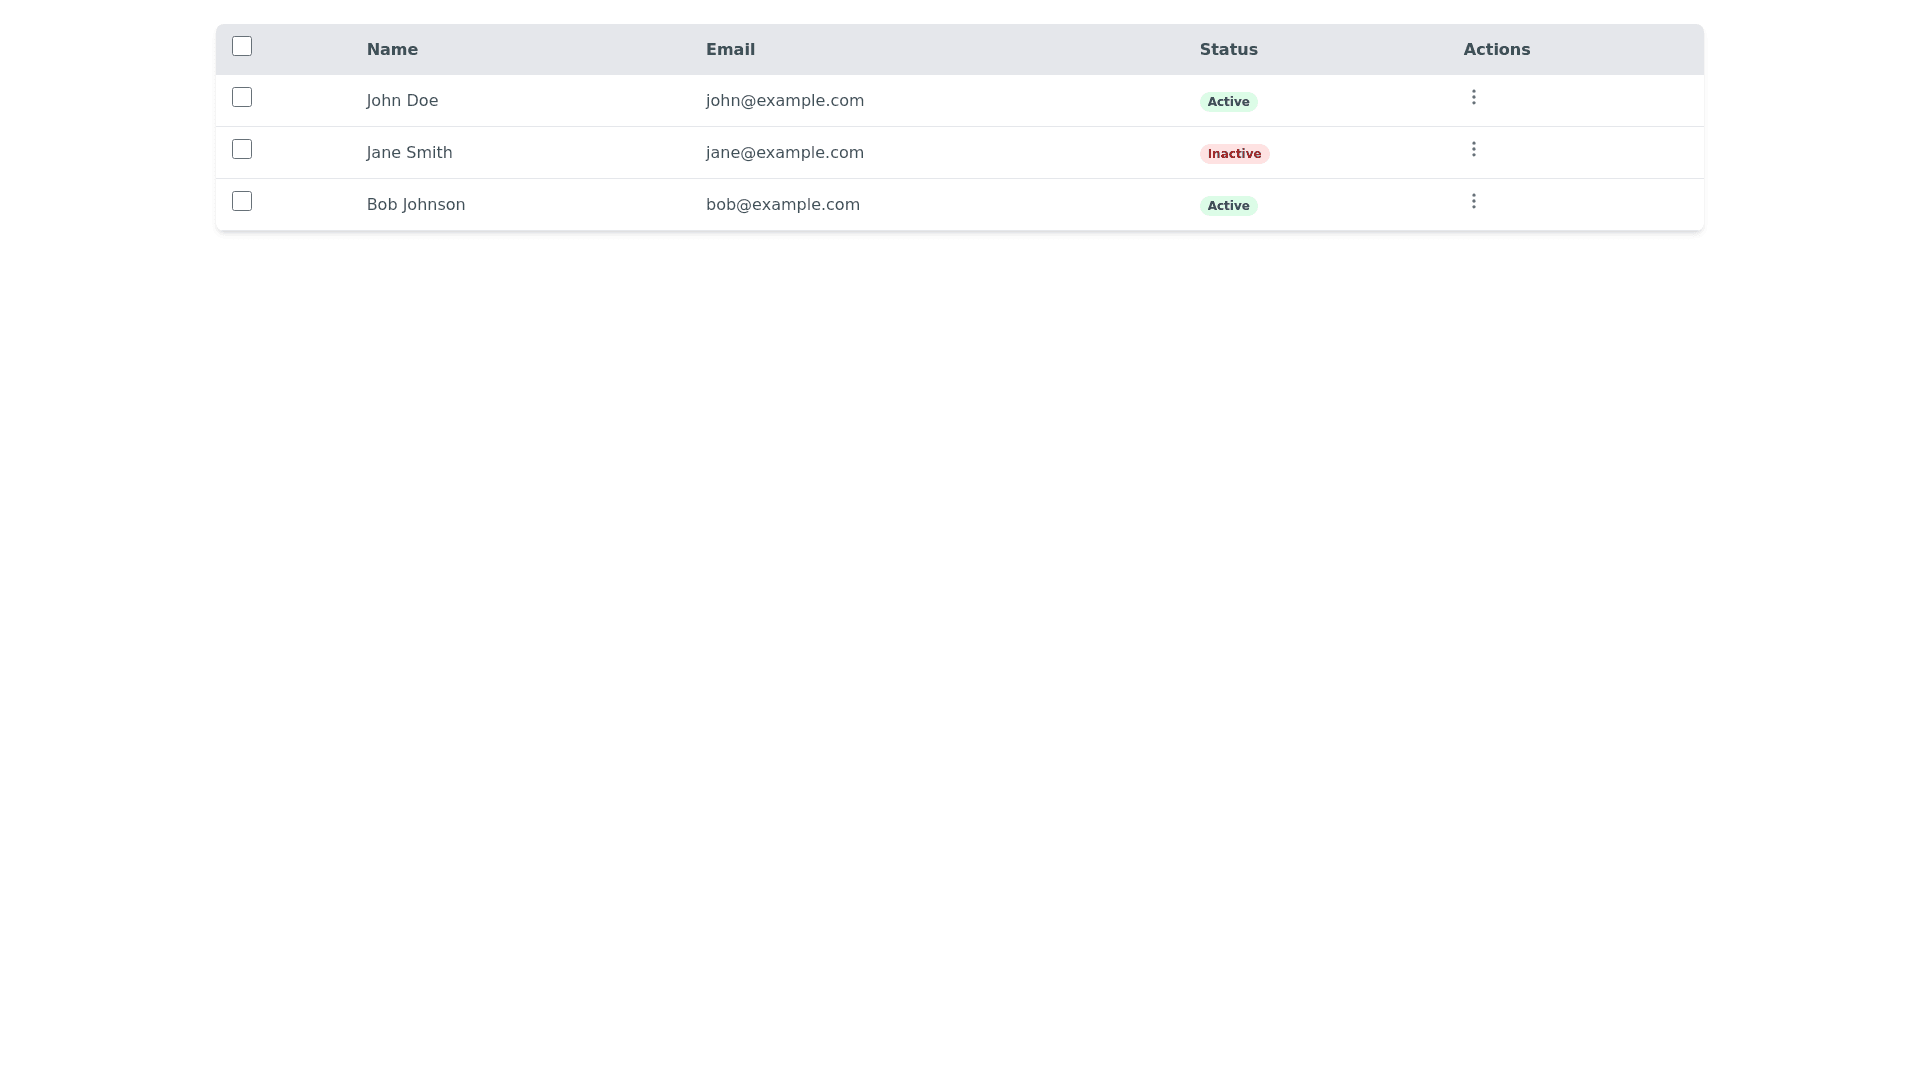Click the Name column header
This screenshot has width=1920, height=1080.
(392, 49)
